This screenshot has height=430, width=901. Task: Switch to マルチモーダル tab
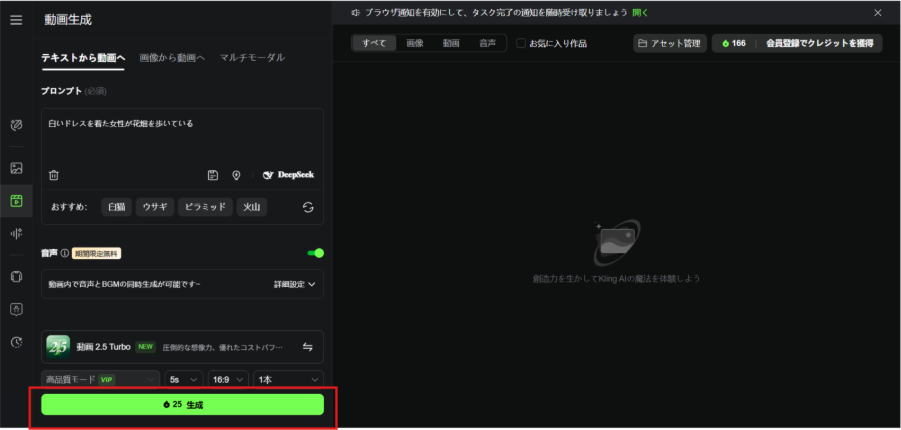252,57
